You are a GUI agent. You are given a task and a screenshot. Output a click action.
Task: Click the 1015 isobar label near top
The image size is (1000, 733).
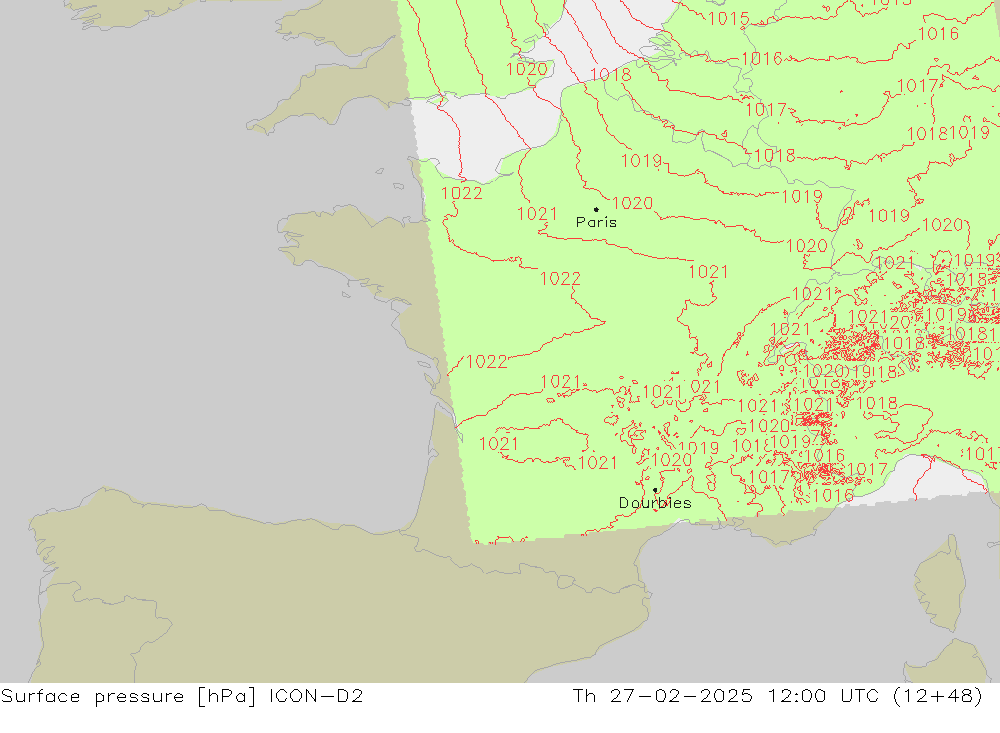pyautogui.click(x=728, y=19)
